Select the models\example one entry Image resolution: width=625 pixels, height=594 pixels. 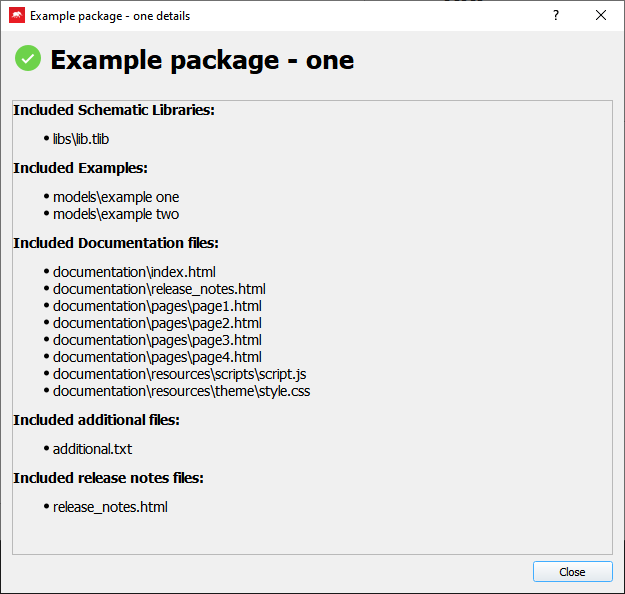click(116, 197)
